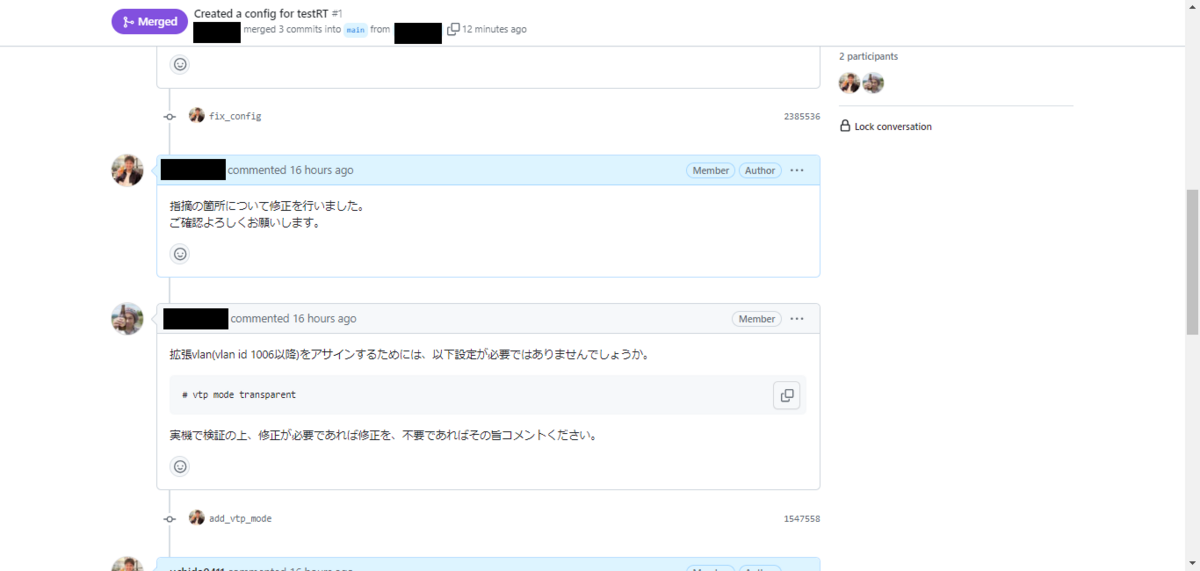Image resolution: width=1200 pixels, height=571 pixels.
Task: Click the 実機で検証の上 comment text
Action: click(x=383, y=435)
